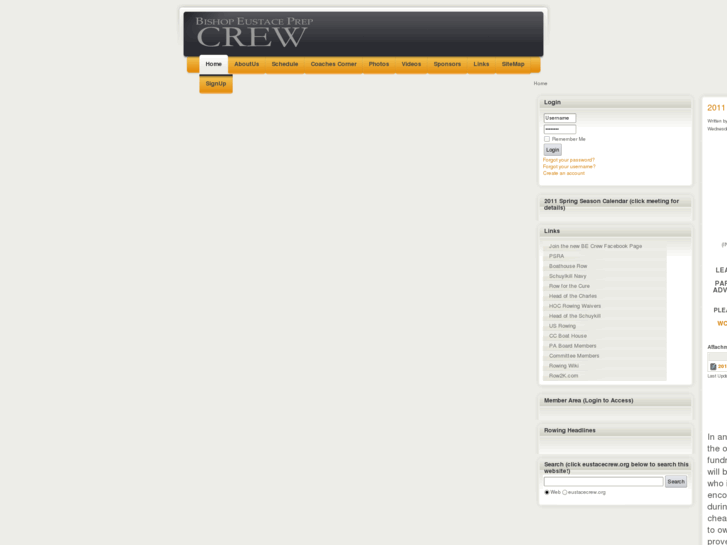Open the Home navigation tab
Image resolution: width=727 pixels, height=545 pixels.
pos(213,64)
